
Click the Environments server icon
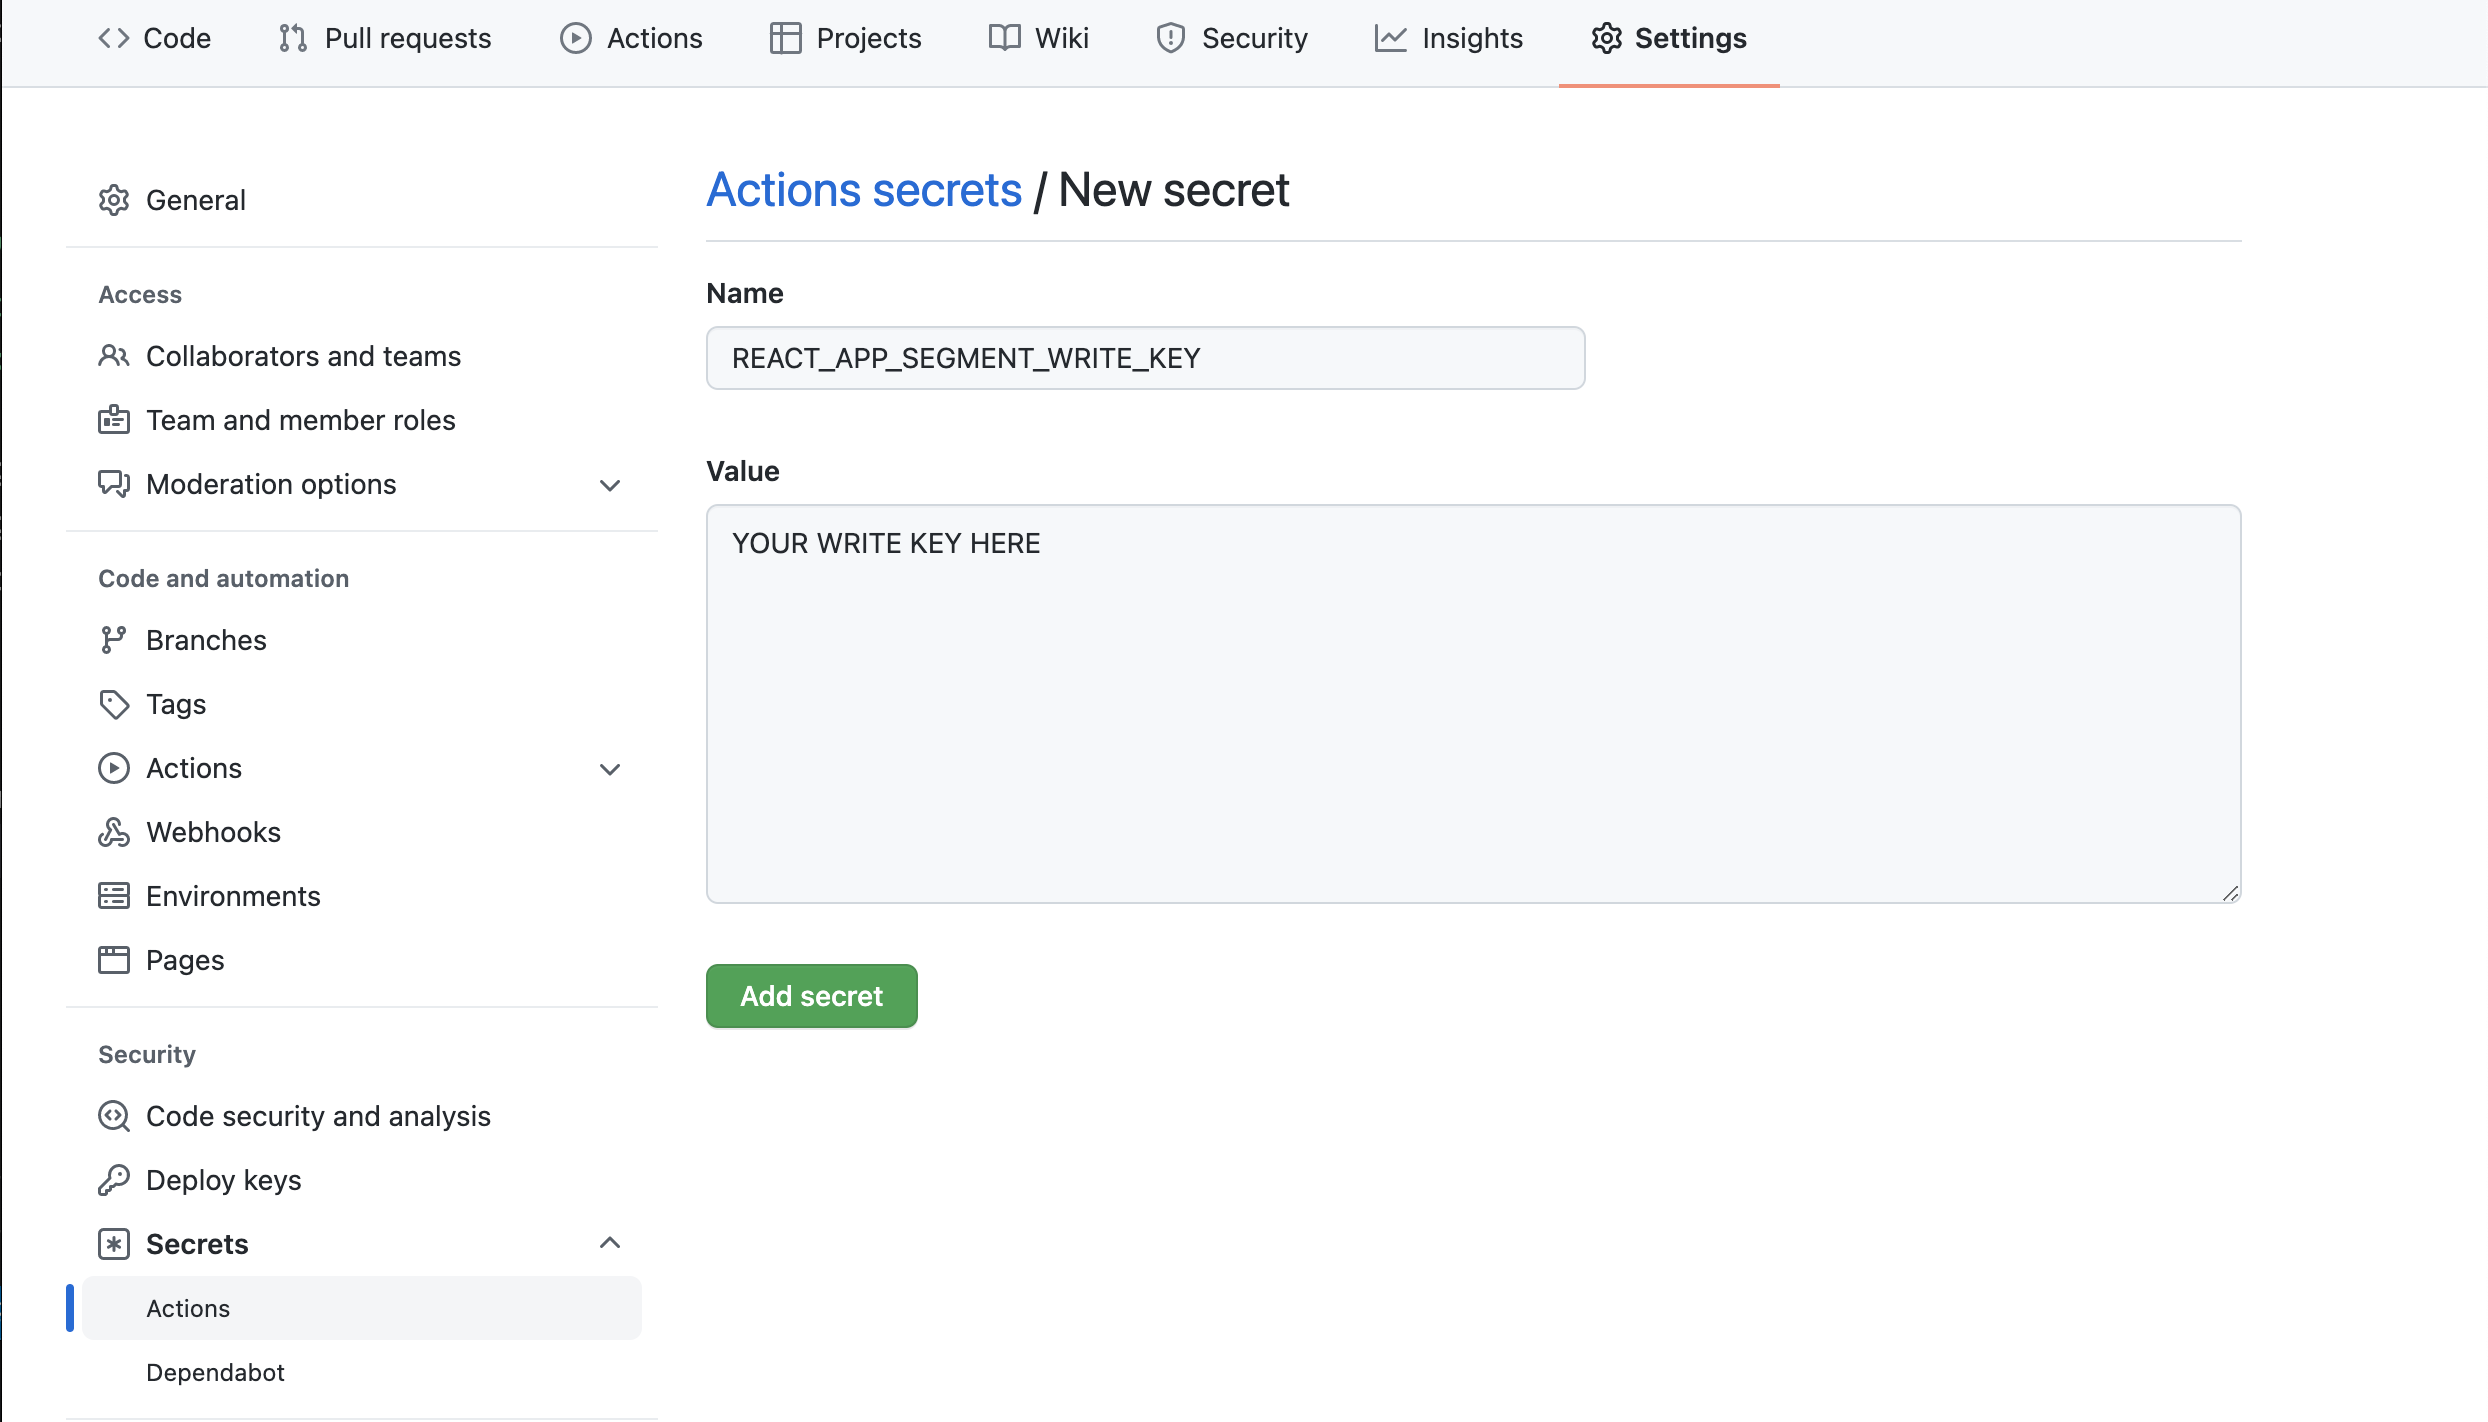pos(114,896)
